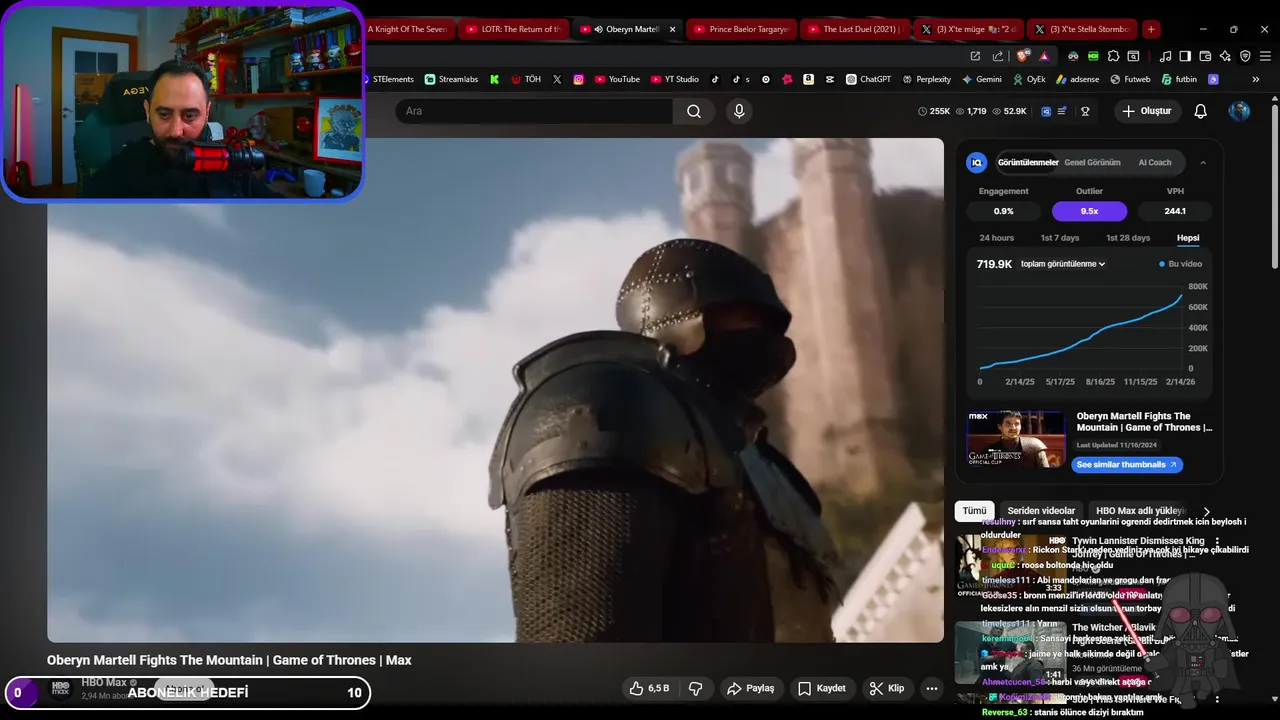
Task: Switch to Prince Baelor Targaryen browser tab
Action: [742, 29]
